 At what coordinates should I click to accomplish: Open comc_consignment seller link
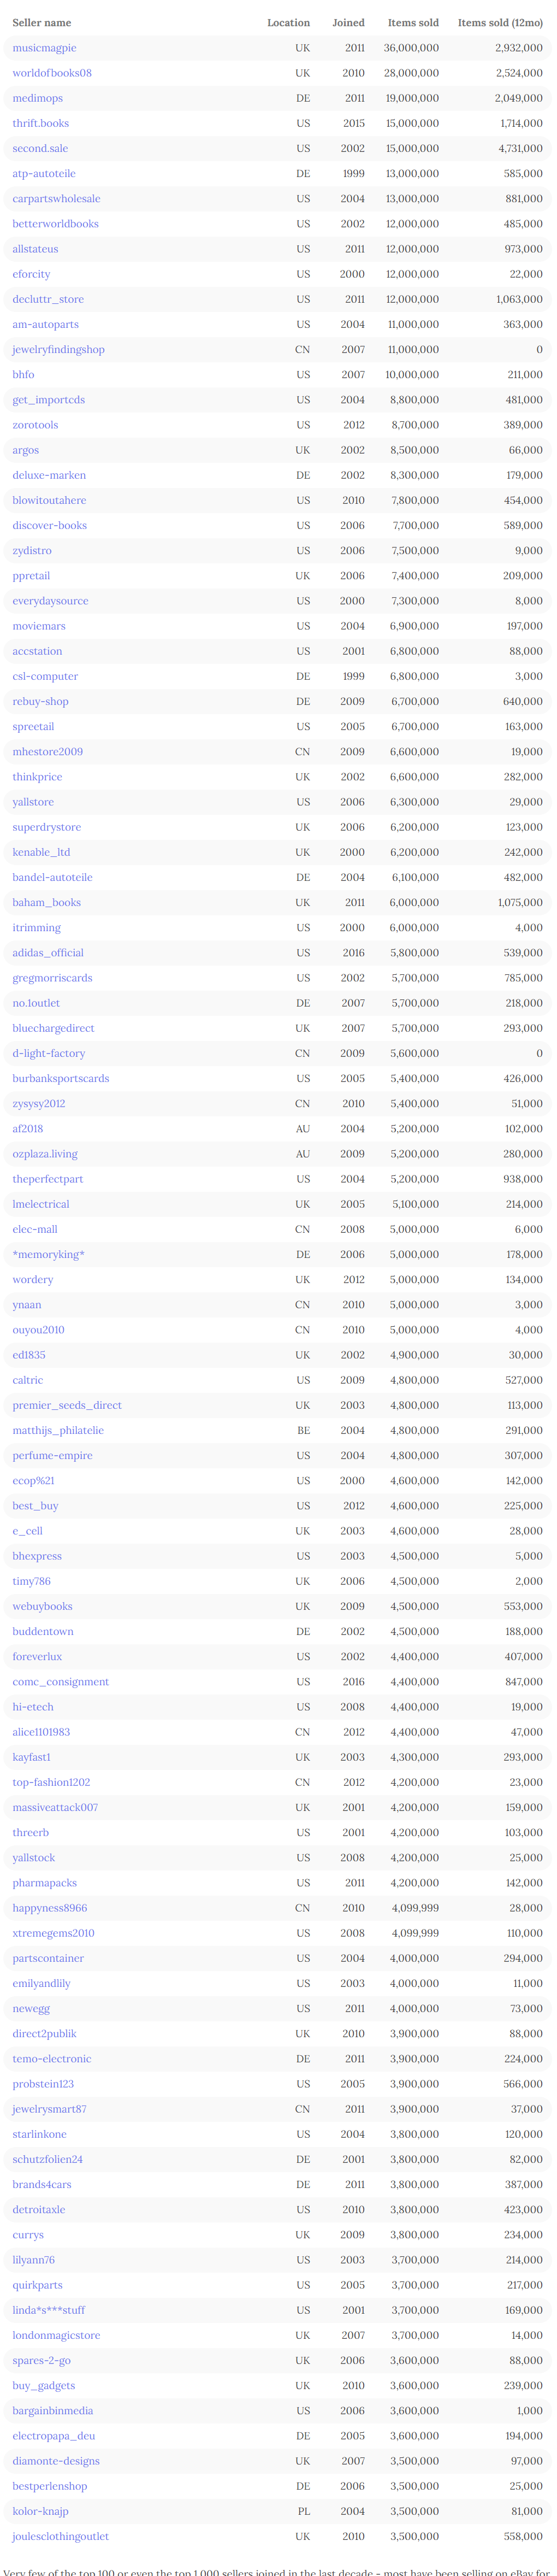pyautogui.click(x=61, y=1682)
